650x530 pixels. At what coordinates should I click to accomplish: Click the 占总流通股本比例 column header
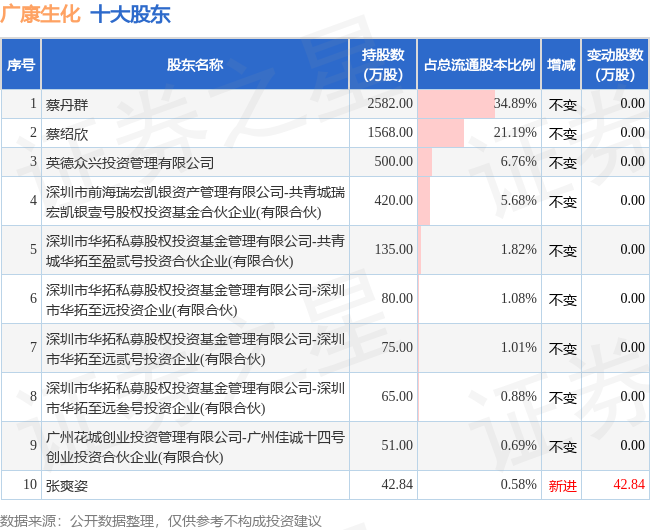(479, 65)
